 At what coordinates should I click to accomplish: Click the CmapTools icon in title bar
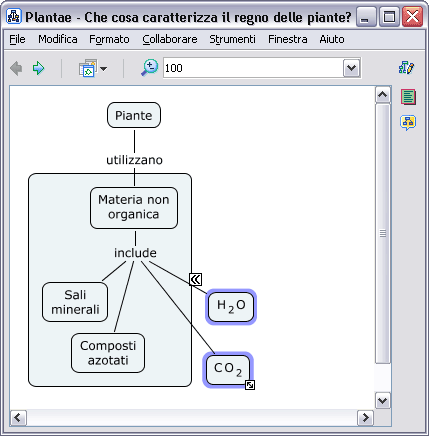(14, 16)
